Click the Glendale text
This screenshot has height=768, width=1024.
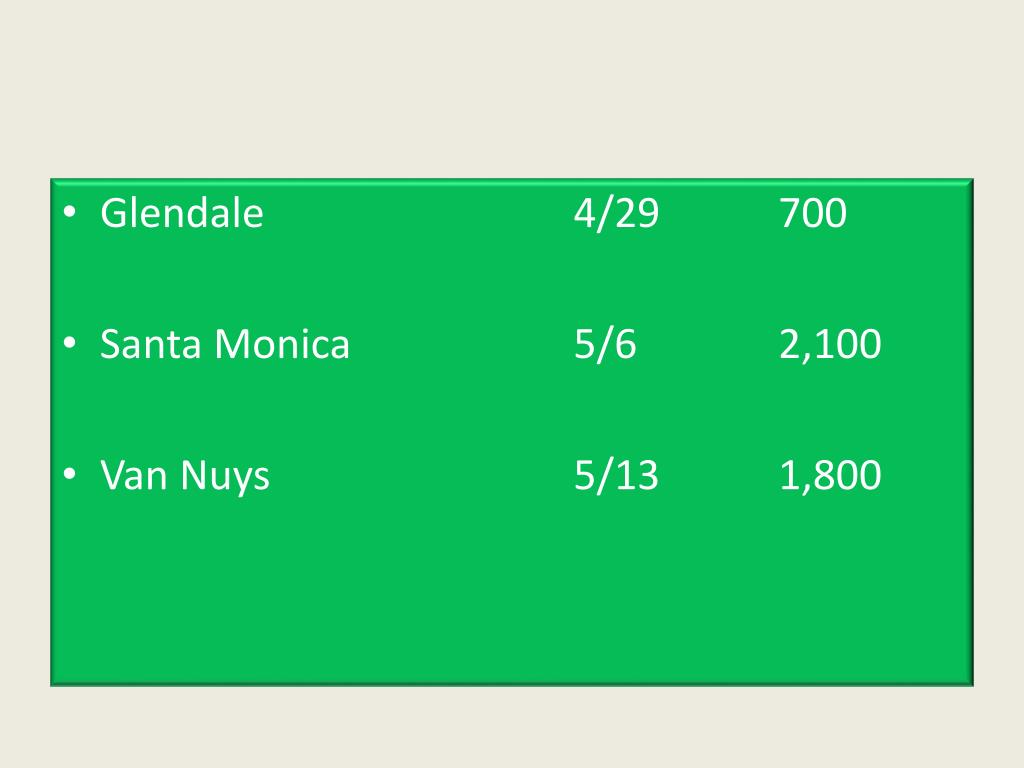coord(182,213)
